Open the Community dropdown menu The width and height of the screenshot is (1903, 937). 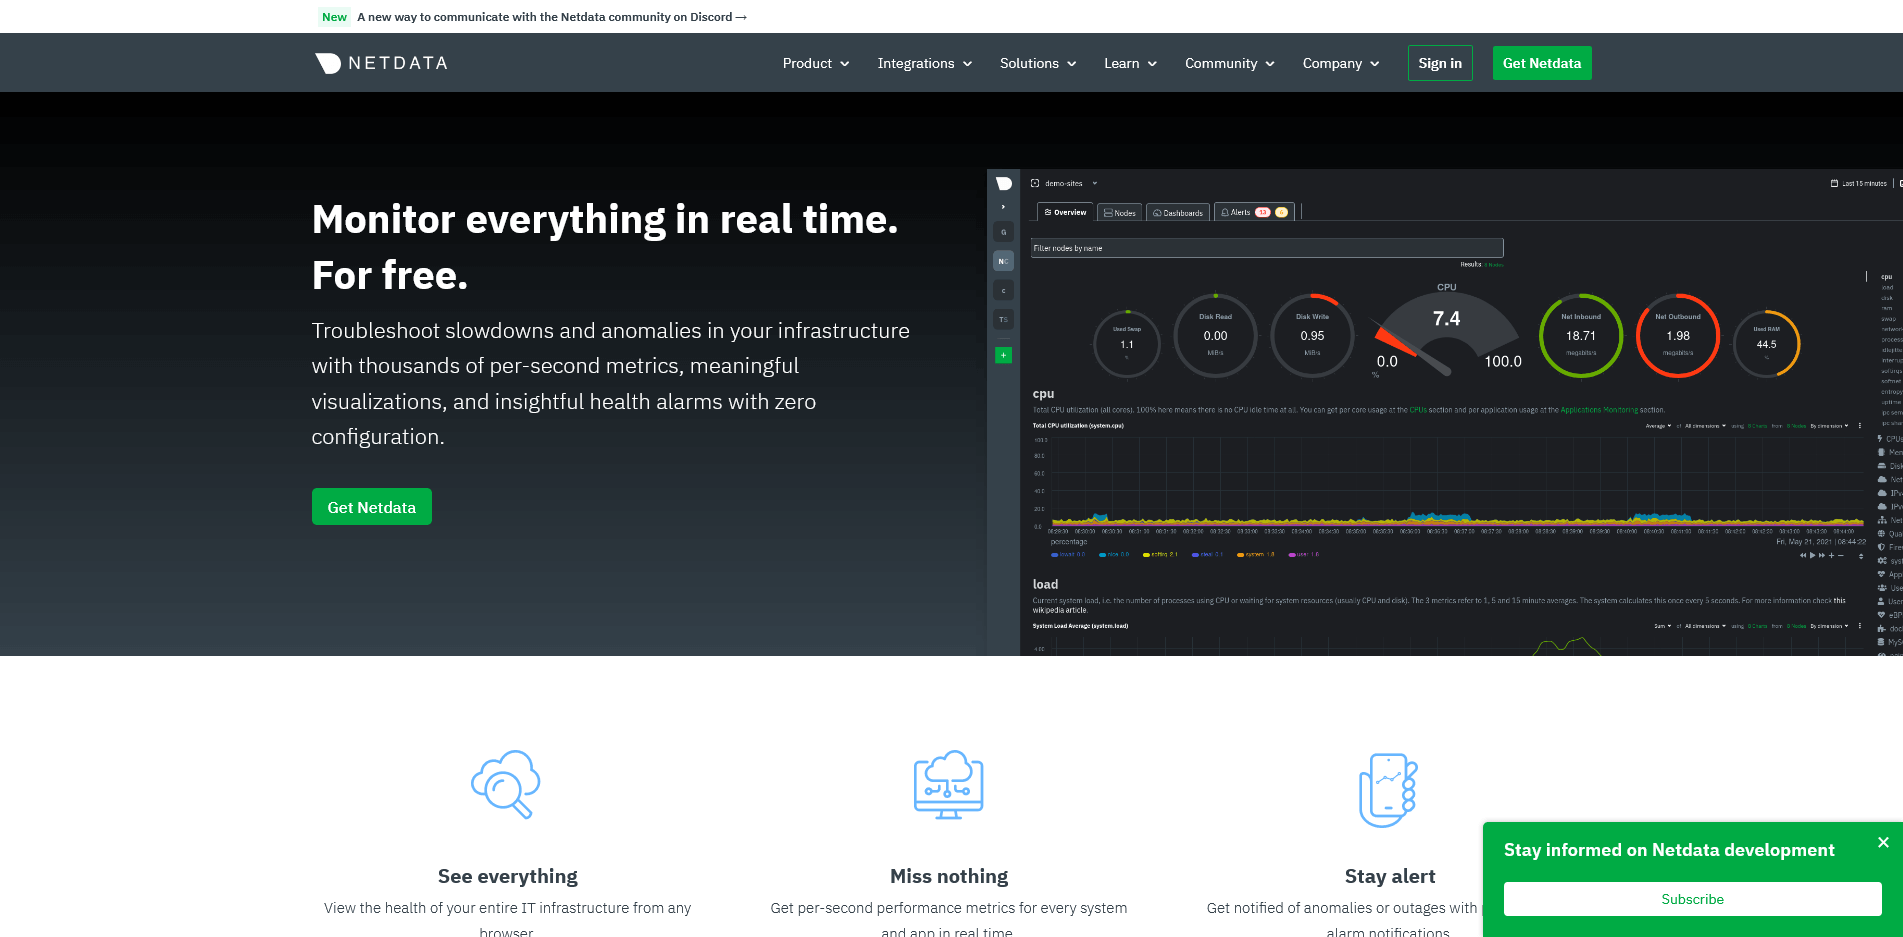click(x=1230, y=63)
